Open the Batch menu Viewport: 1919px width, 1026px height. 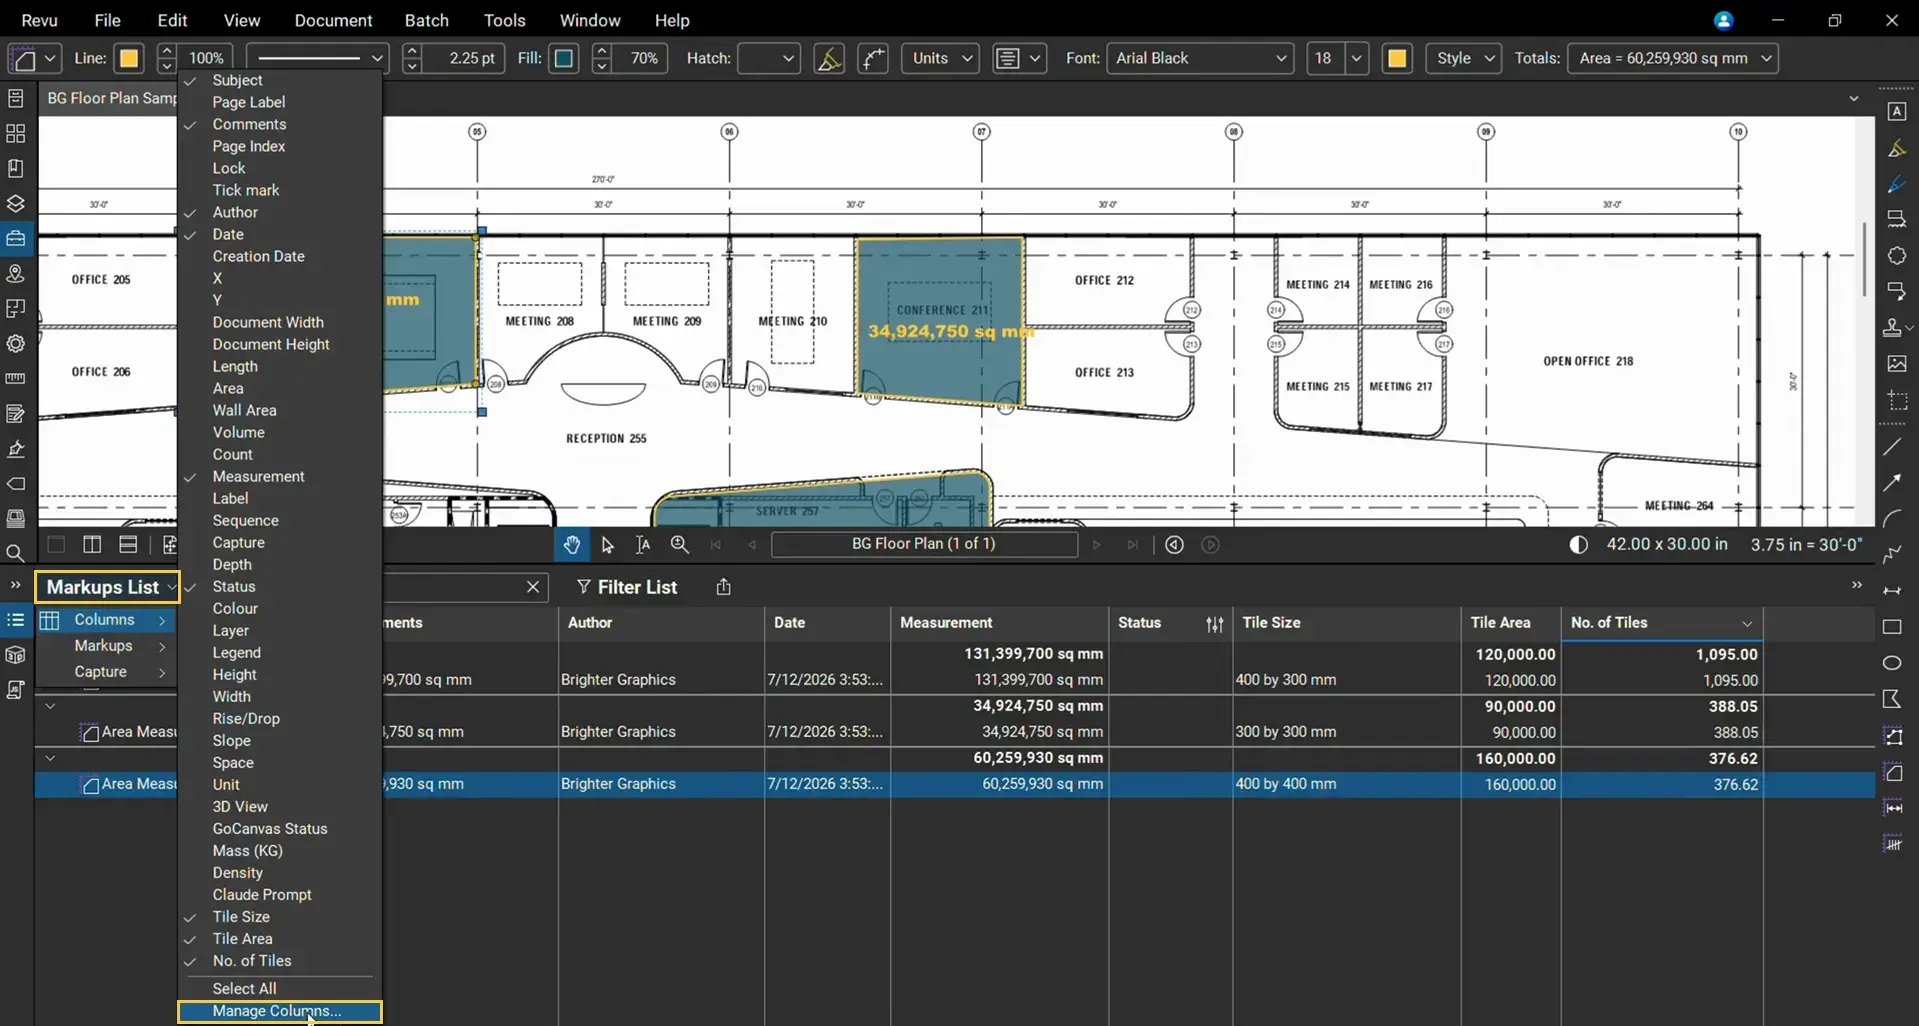(x=426, y=20)
